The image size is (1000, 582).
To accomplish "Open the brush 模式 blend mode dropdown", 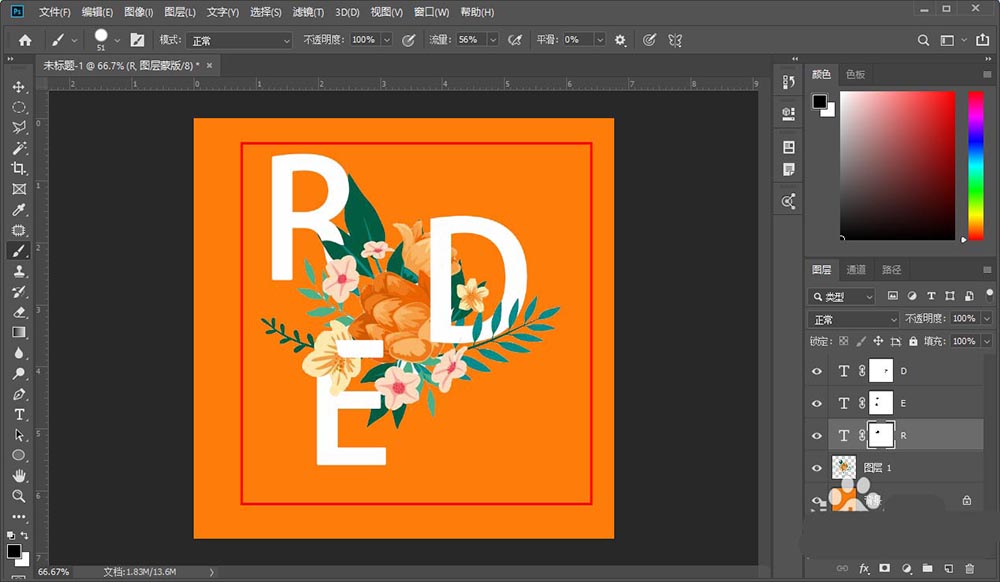I will tap(239, 40).
